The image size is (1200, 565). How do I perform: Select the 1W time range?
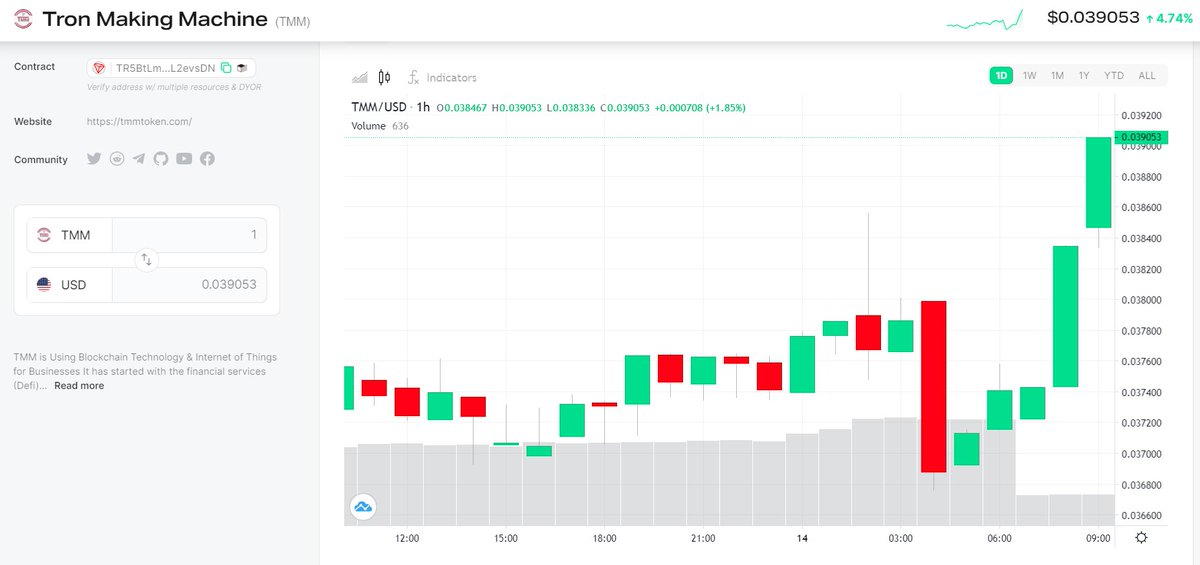tap(1029, 75)
